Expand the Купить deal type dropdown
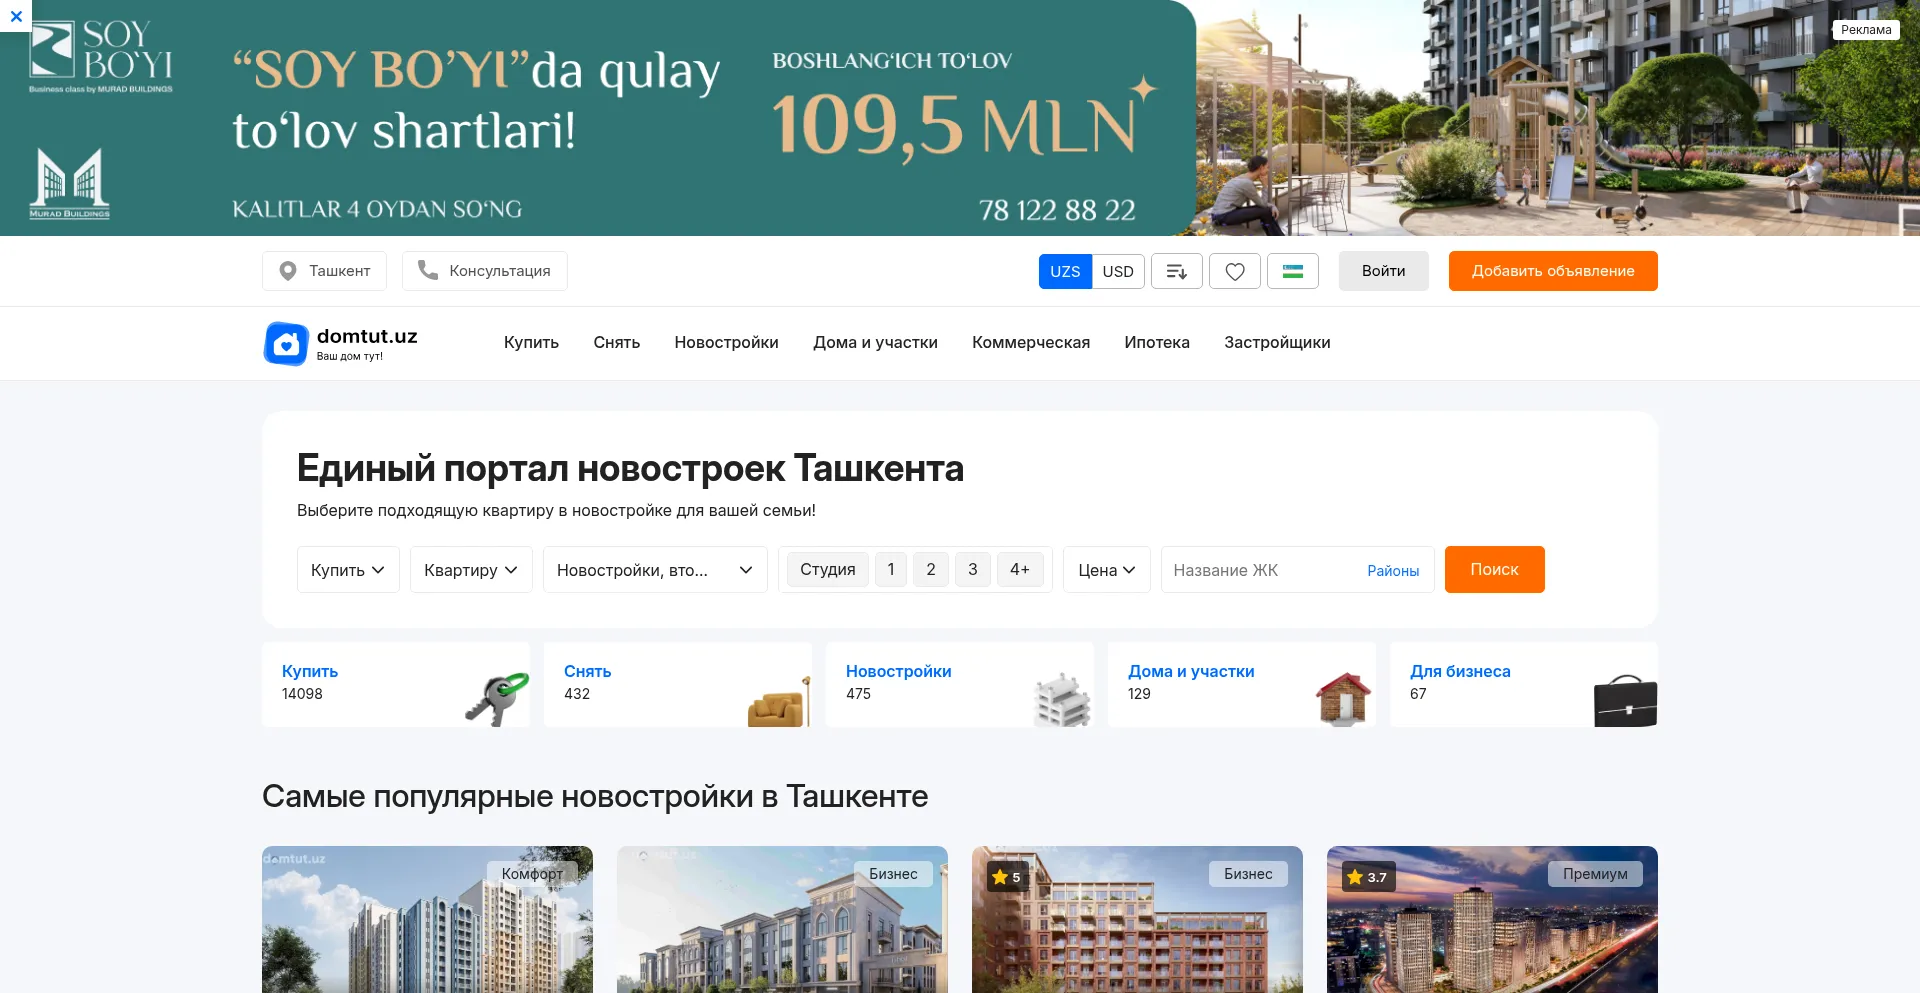 tap(348, 570)
